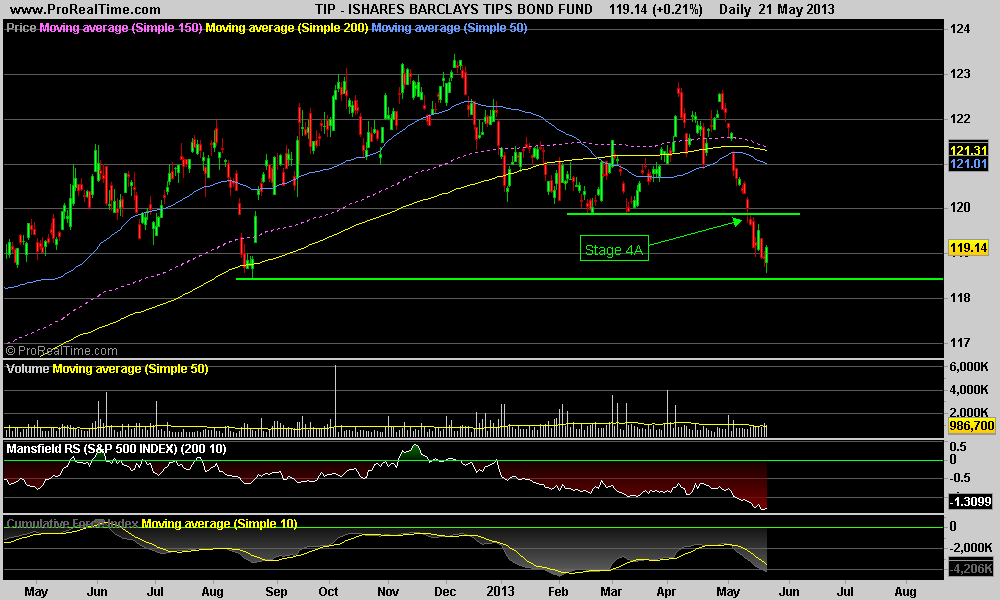Screen dimensions: 1000x600
Task: Click the Price label in chart legend
Action: tap(21, 28)
